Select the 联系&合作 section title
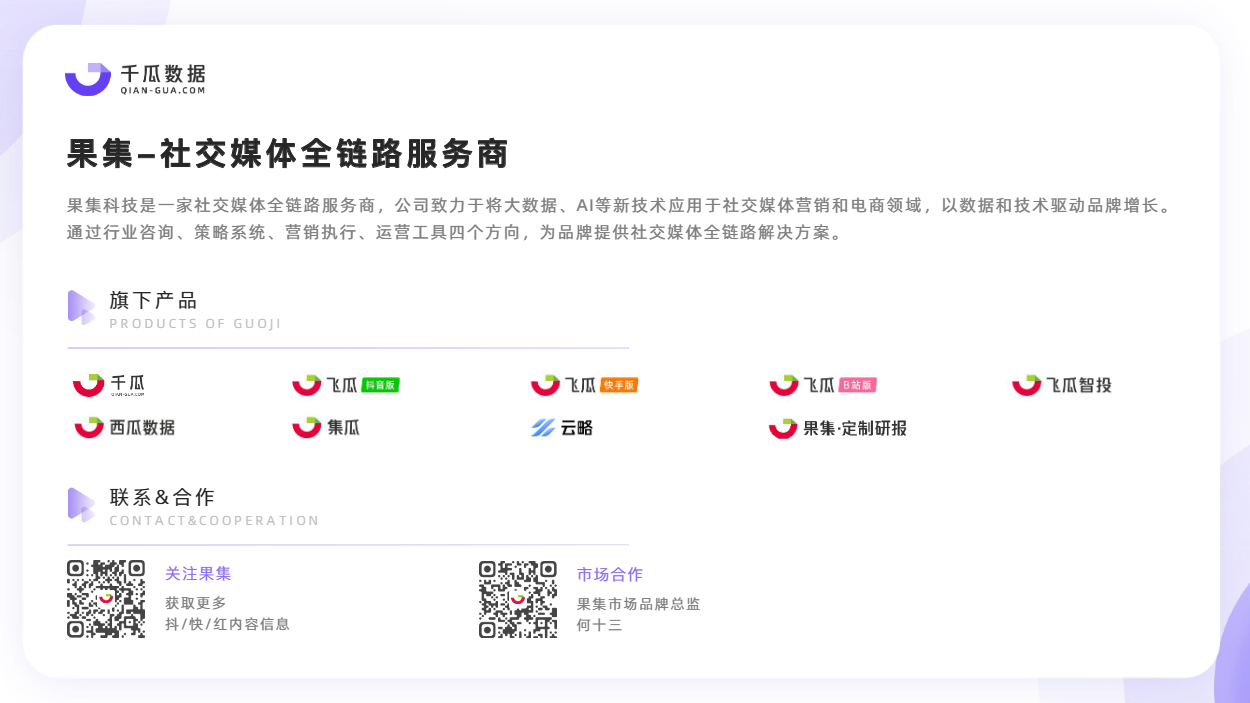1250x703 pixels. (x=162, y=497)
